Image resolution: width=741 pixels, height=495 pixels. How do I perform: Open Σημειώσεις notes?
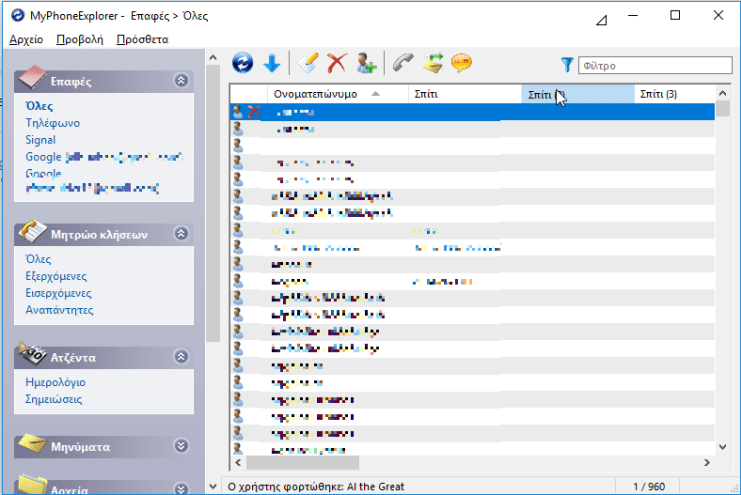53,399
